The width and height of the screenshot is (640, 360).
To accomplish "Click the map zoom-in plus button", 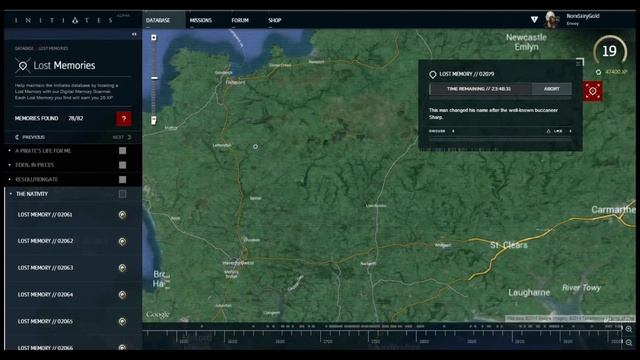I will [x=154, y=38].
